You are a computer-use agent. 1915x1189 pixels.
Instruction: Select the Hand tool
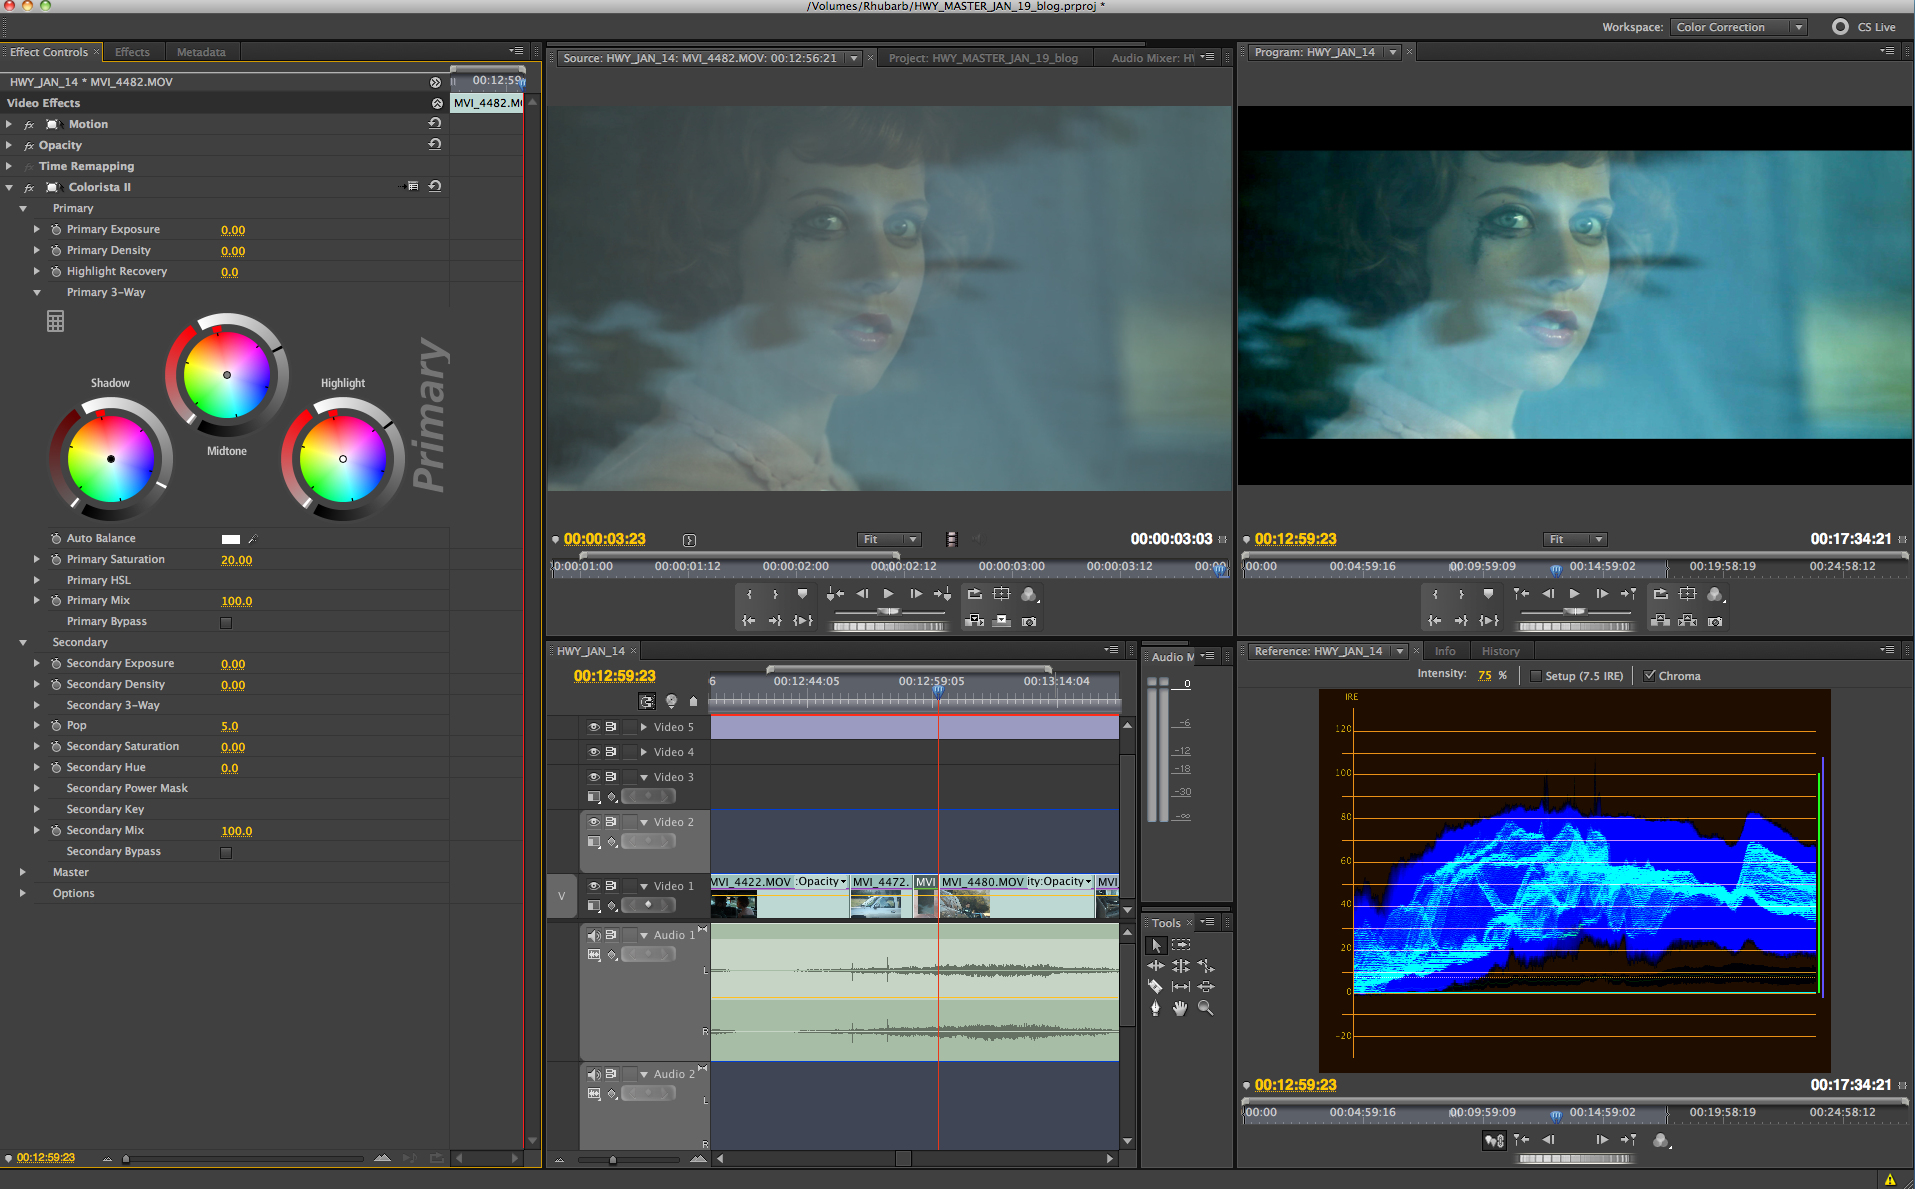1181,1008
